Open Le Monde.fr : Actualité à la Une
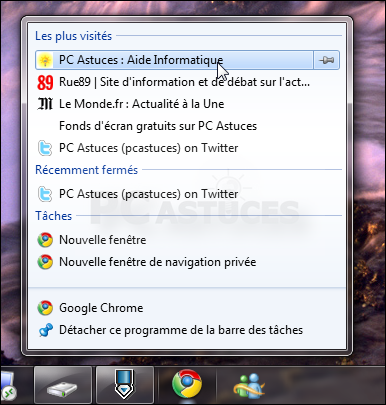The width and height of the screenshot is (386, 405). [187, 104]
